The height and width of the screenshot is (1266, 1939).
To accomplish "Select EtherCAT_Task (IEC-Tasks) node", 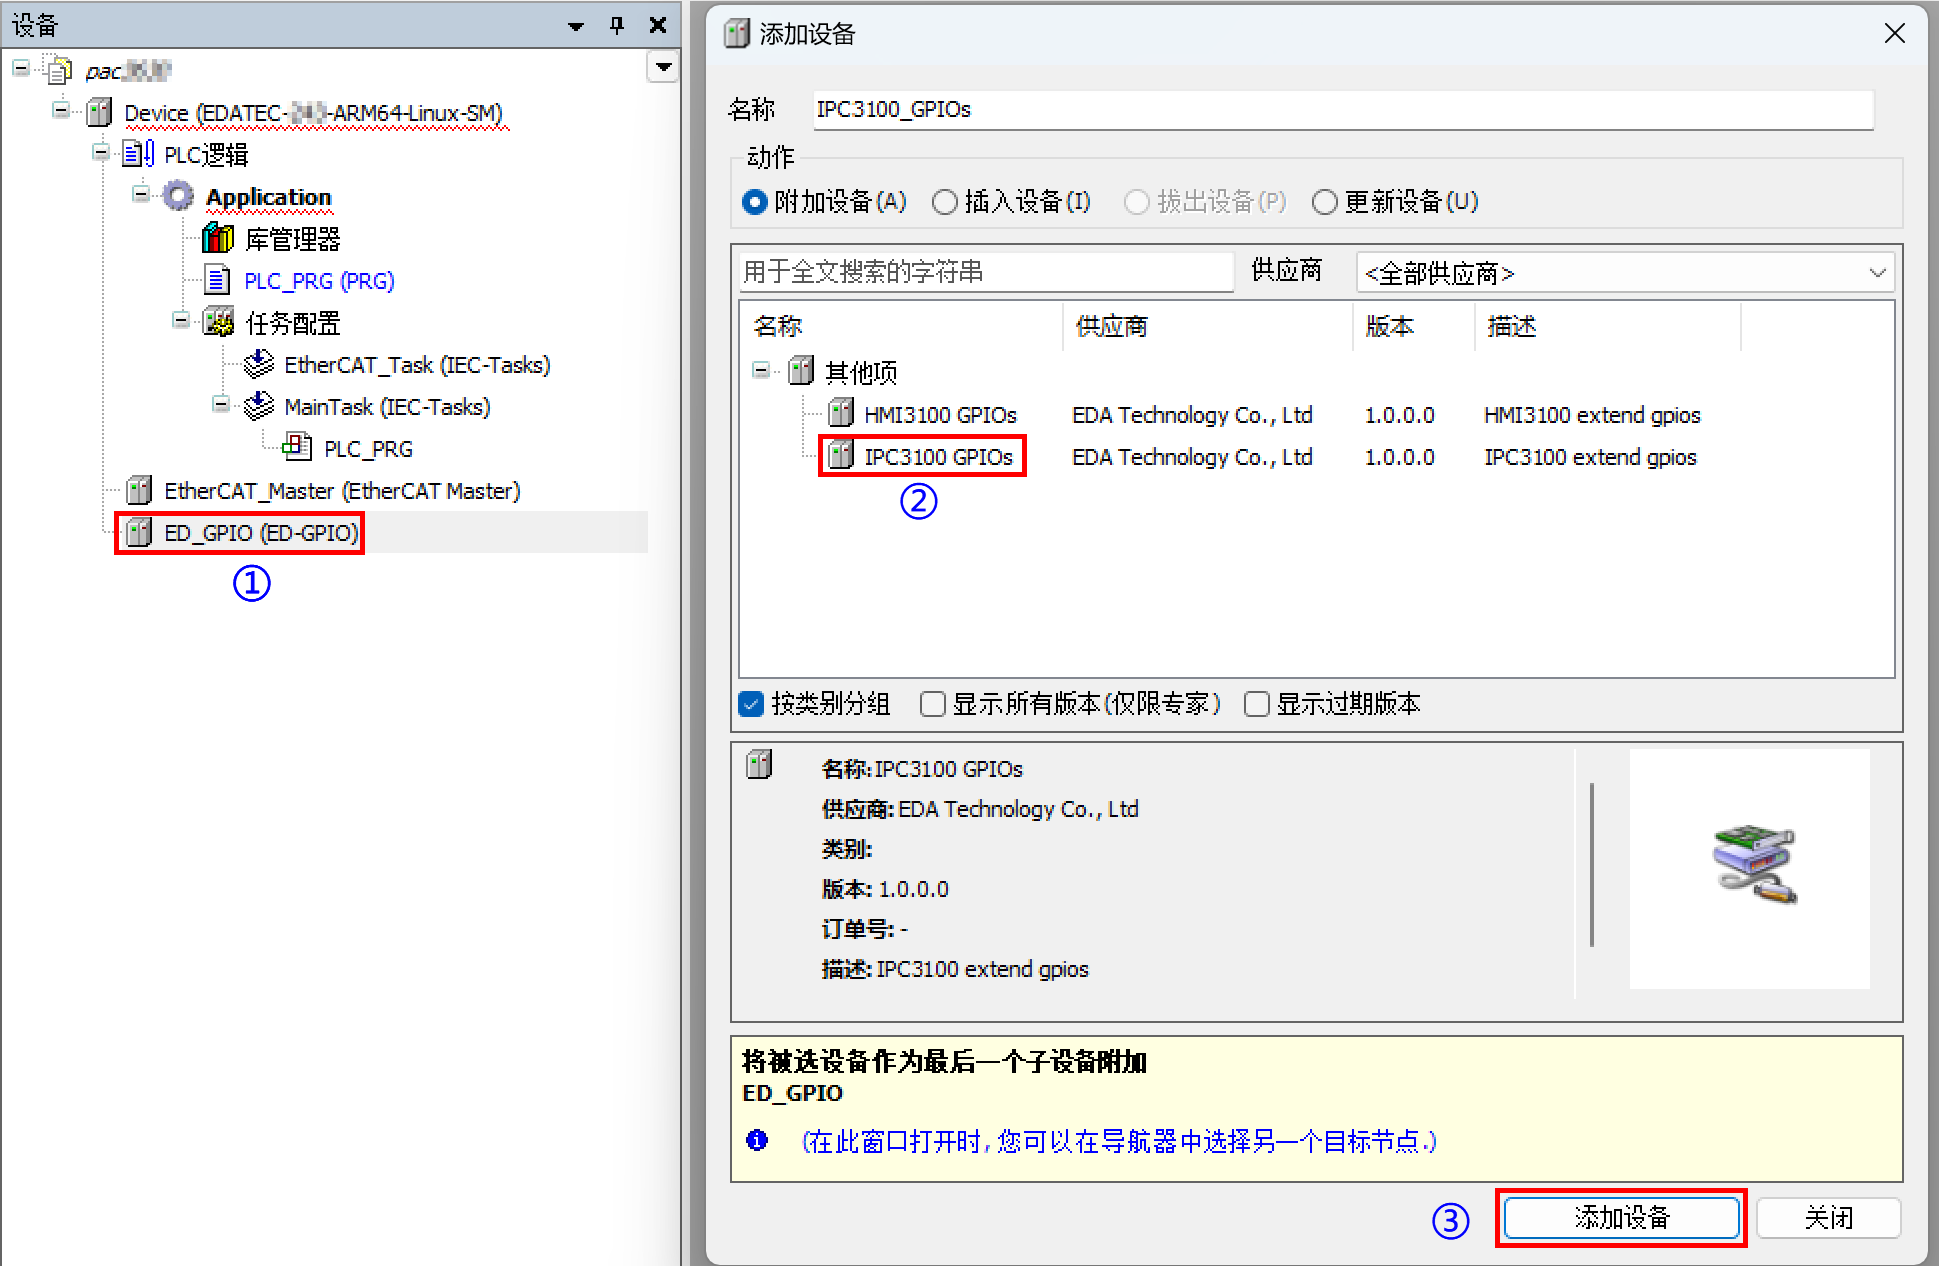I will click(x=416, y=364).
